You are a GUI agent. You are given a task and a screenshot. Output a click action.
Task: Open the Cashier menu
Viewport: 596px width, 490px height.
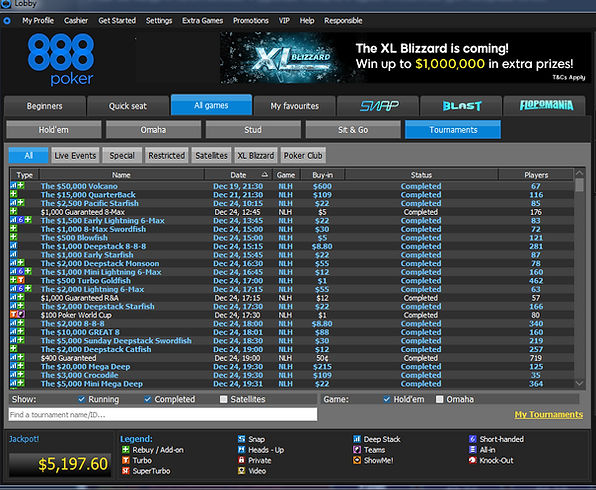(x=76, y=21)
